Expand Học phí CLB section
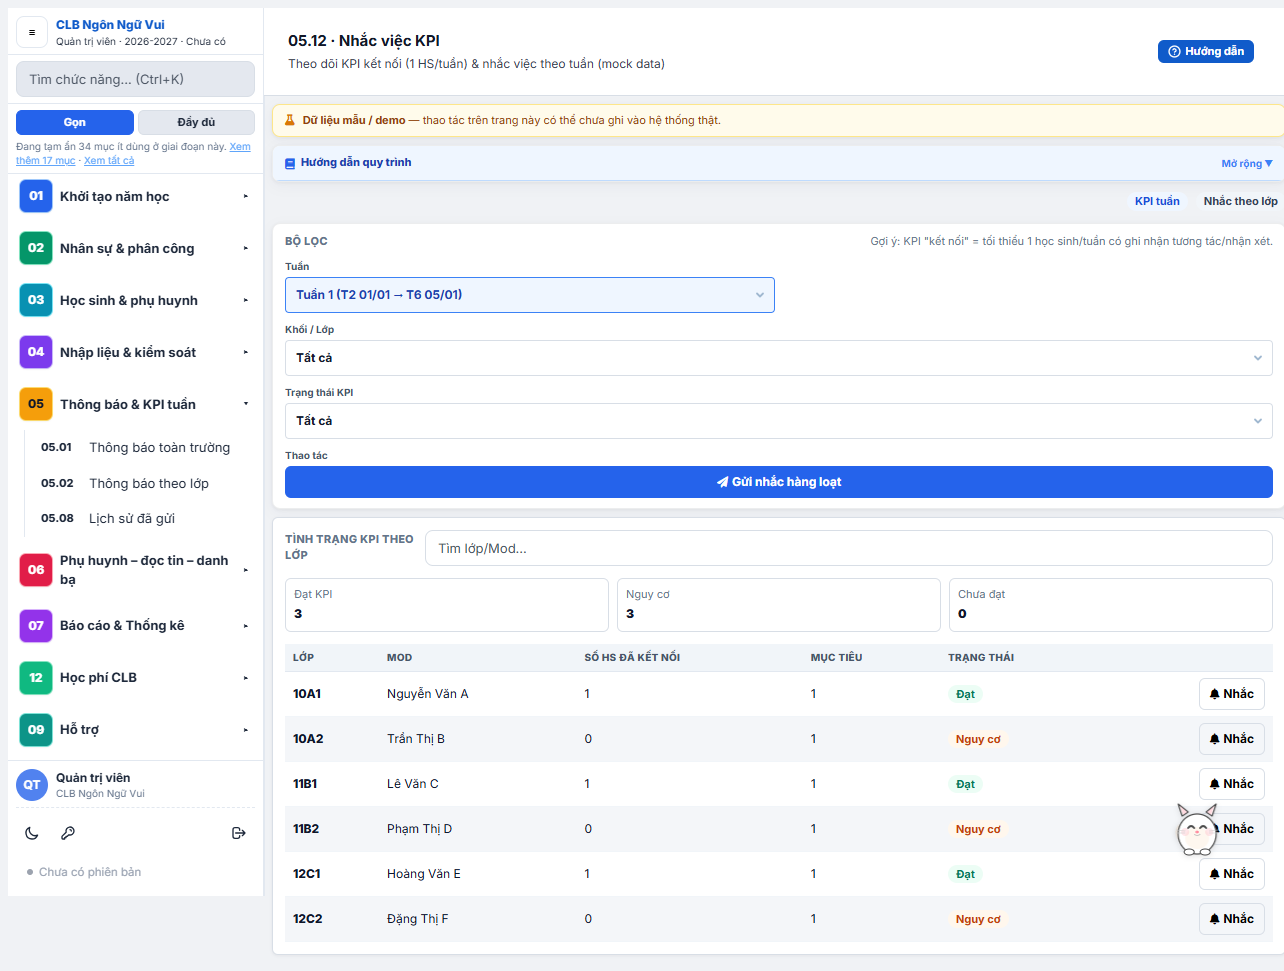1284x971 pixels. pyautogui.click(x=135, y=678)
